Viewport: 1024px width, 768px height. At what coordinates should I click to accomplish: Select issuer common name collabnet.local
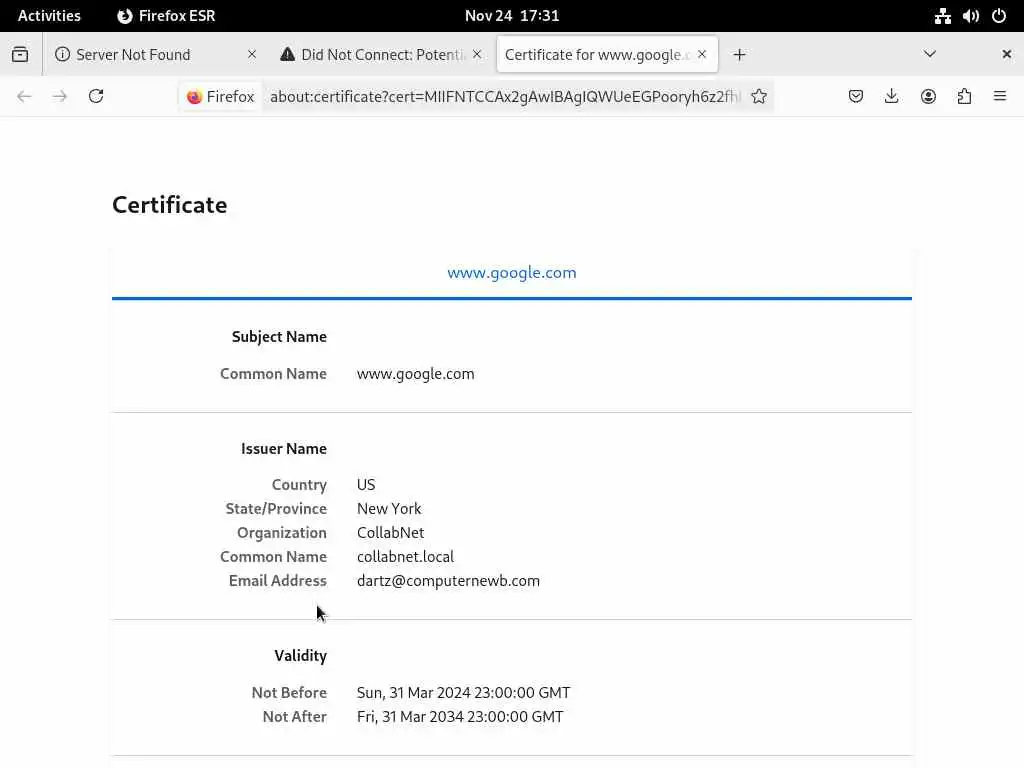[406, 557]
